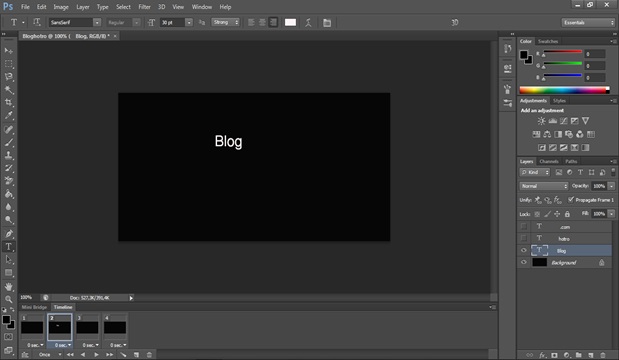The height and width of the screenshot is (360, 619).
Task: Select the Dodge tool
Action: click(9, 220)
